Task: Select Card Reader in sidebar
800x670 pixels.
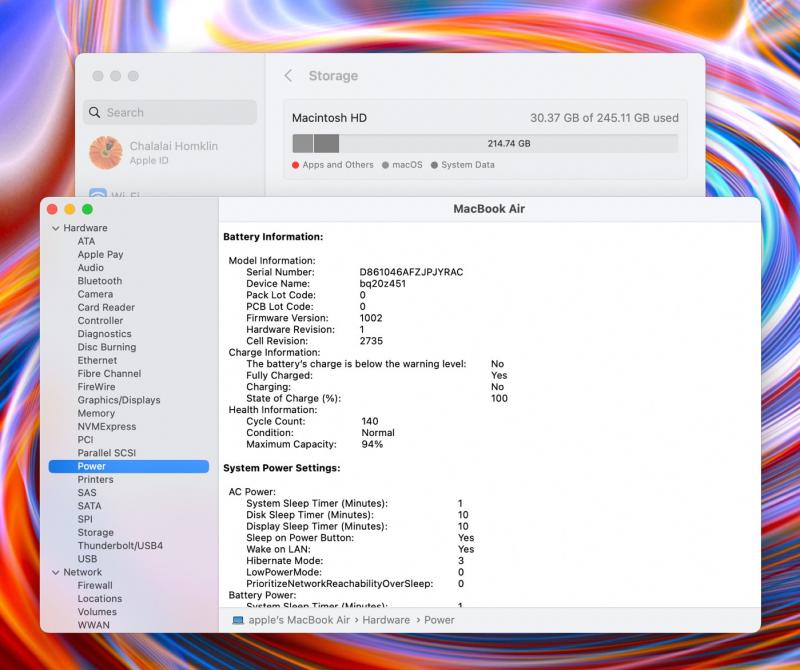Action: [x=106, y=307]
